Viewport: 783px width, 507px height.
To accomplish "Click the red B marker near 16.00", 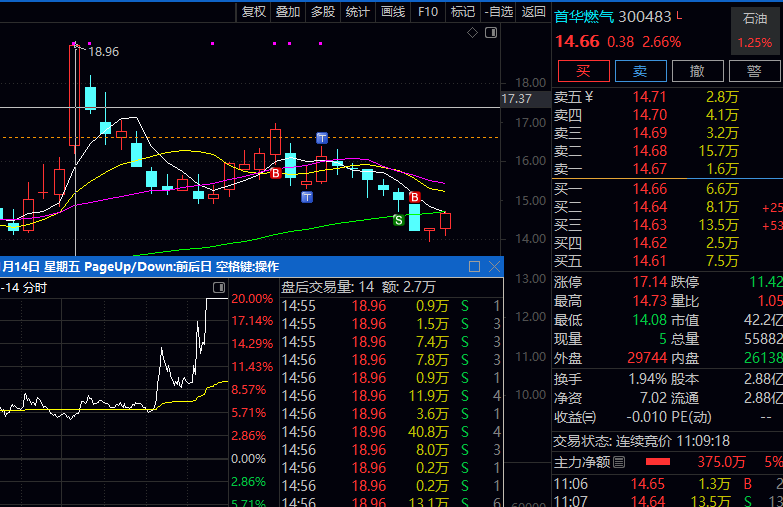I will pos(275,173).
